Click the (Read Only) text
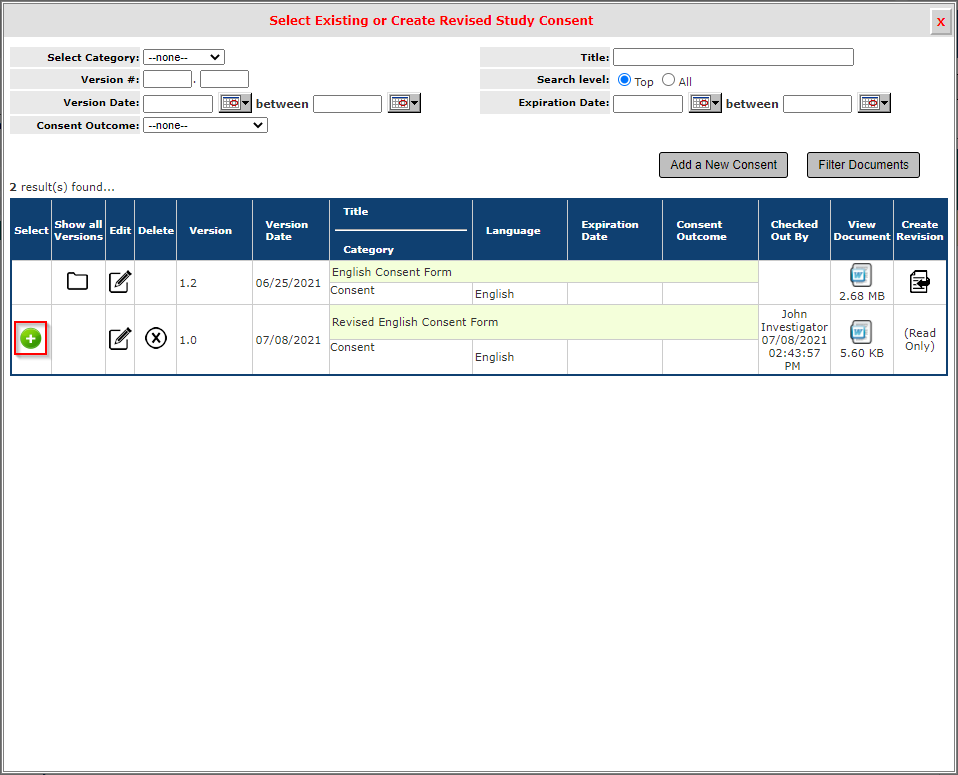This screenshot has width=958, height=775. pos(920,339)
